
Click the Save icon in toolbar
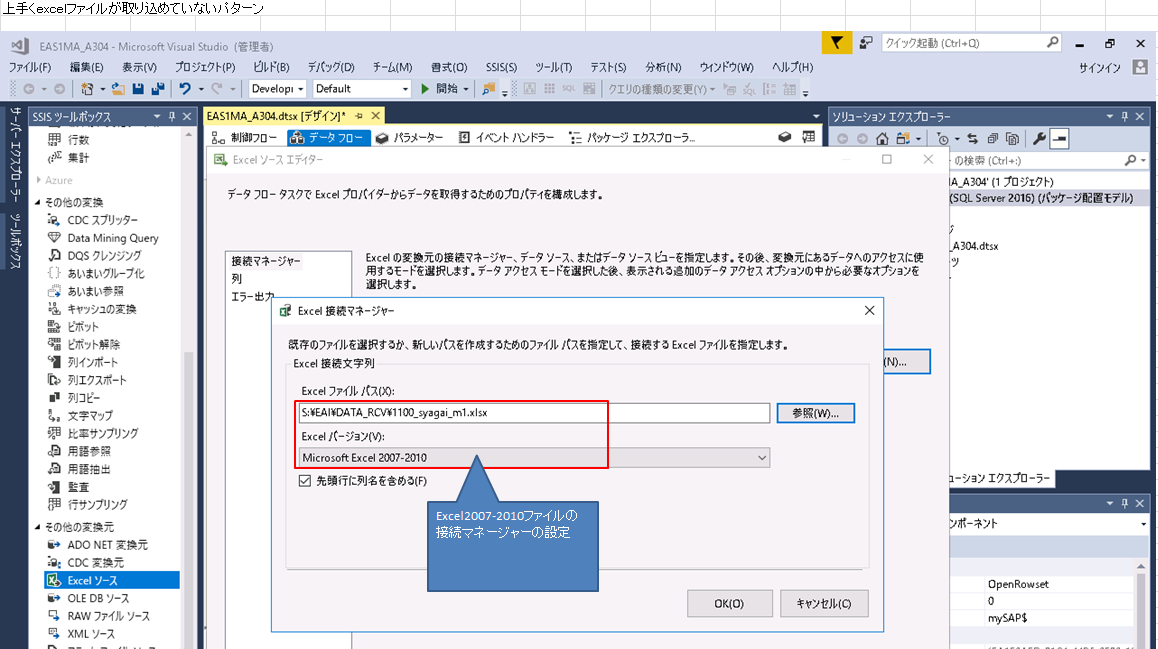click(138, 89)
